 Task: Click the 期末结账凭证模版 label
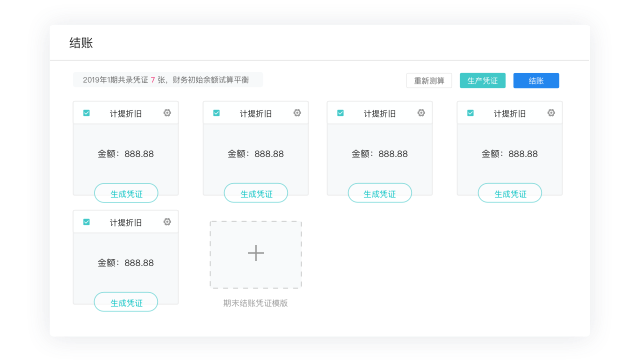(x=256, y=303)
